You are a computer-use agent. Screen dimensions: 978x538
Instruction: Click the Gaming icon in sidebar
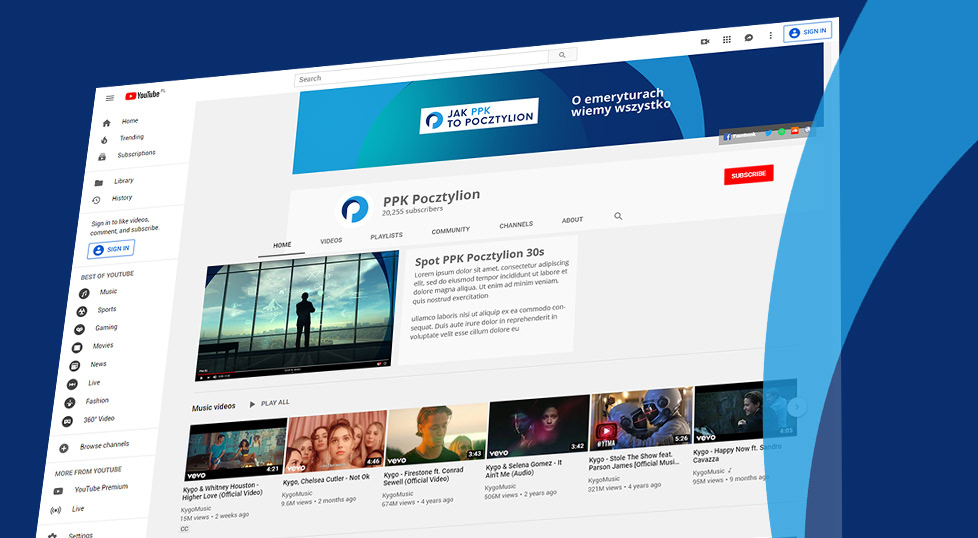point(79,330)
